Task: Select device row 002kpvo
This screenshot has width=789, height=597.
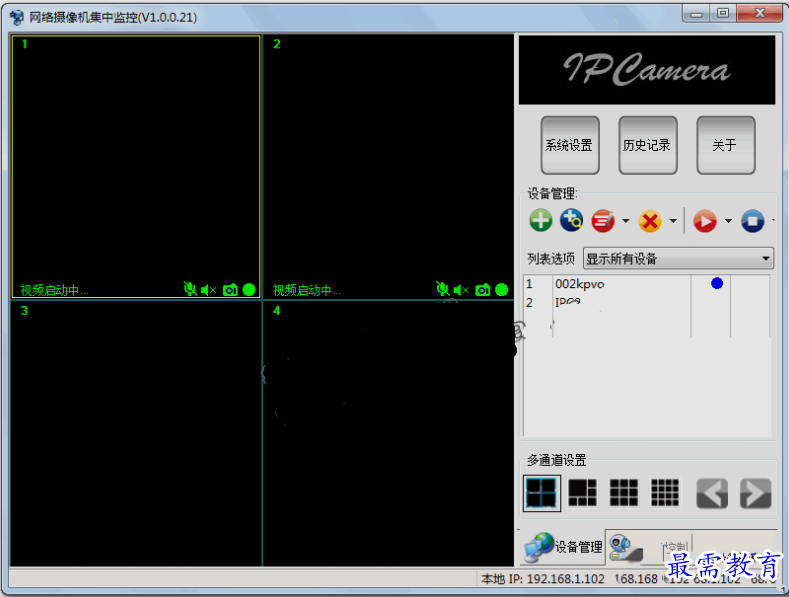Action: (647, 284)
